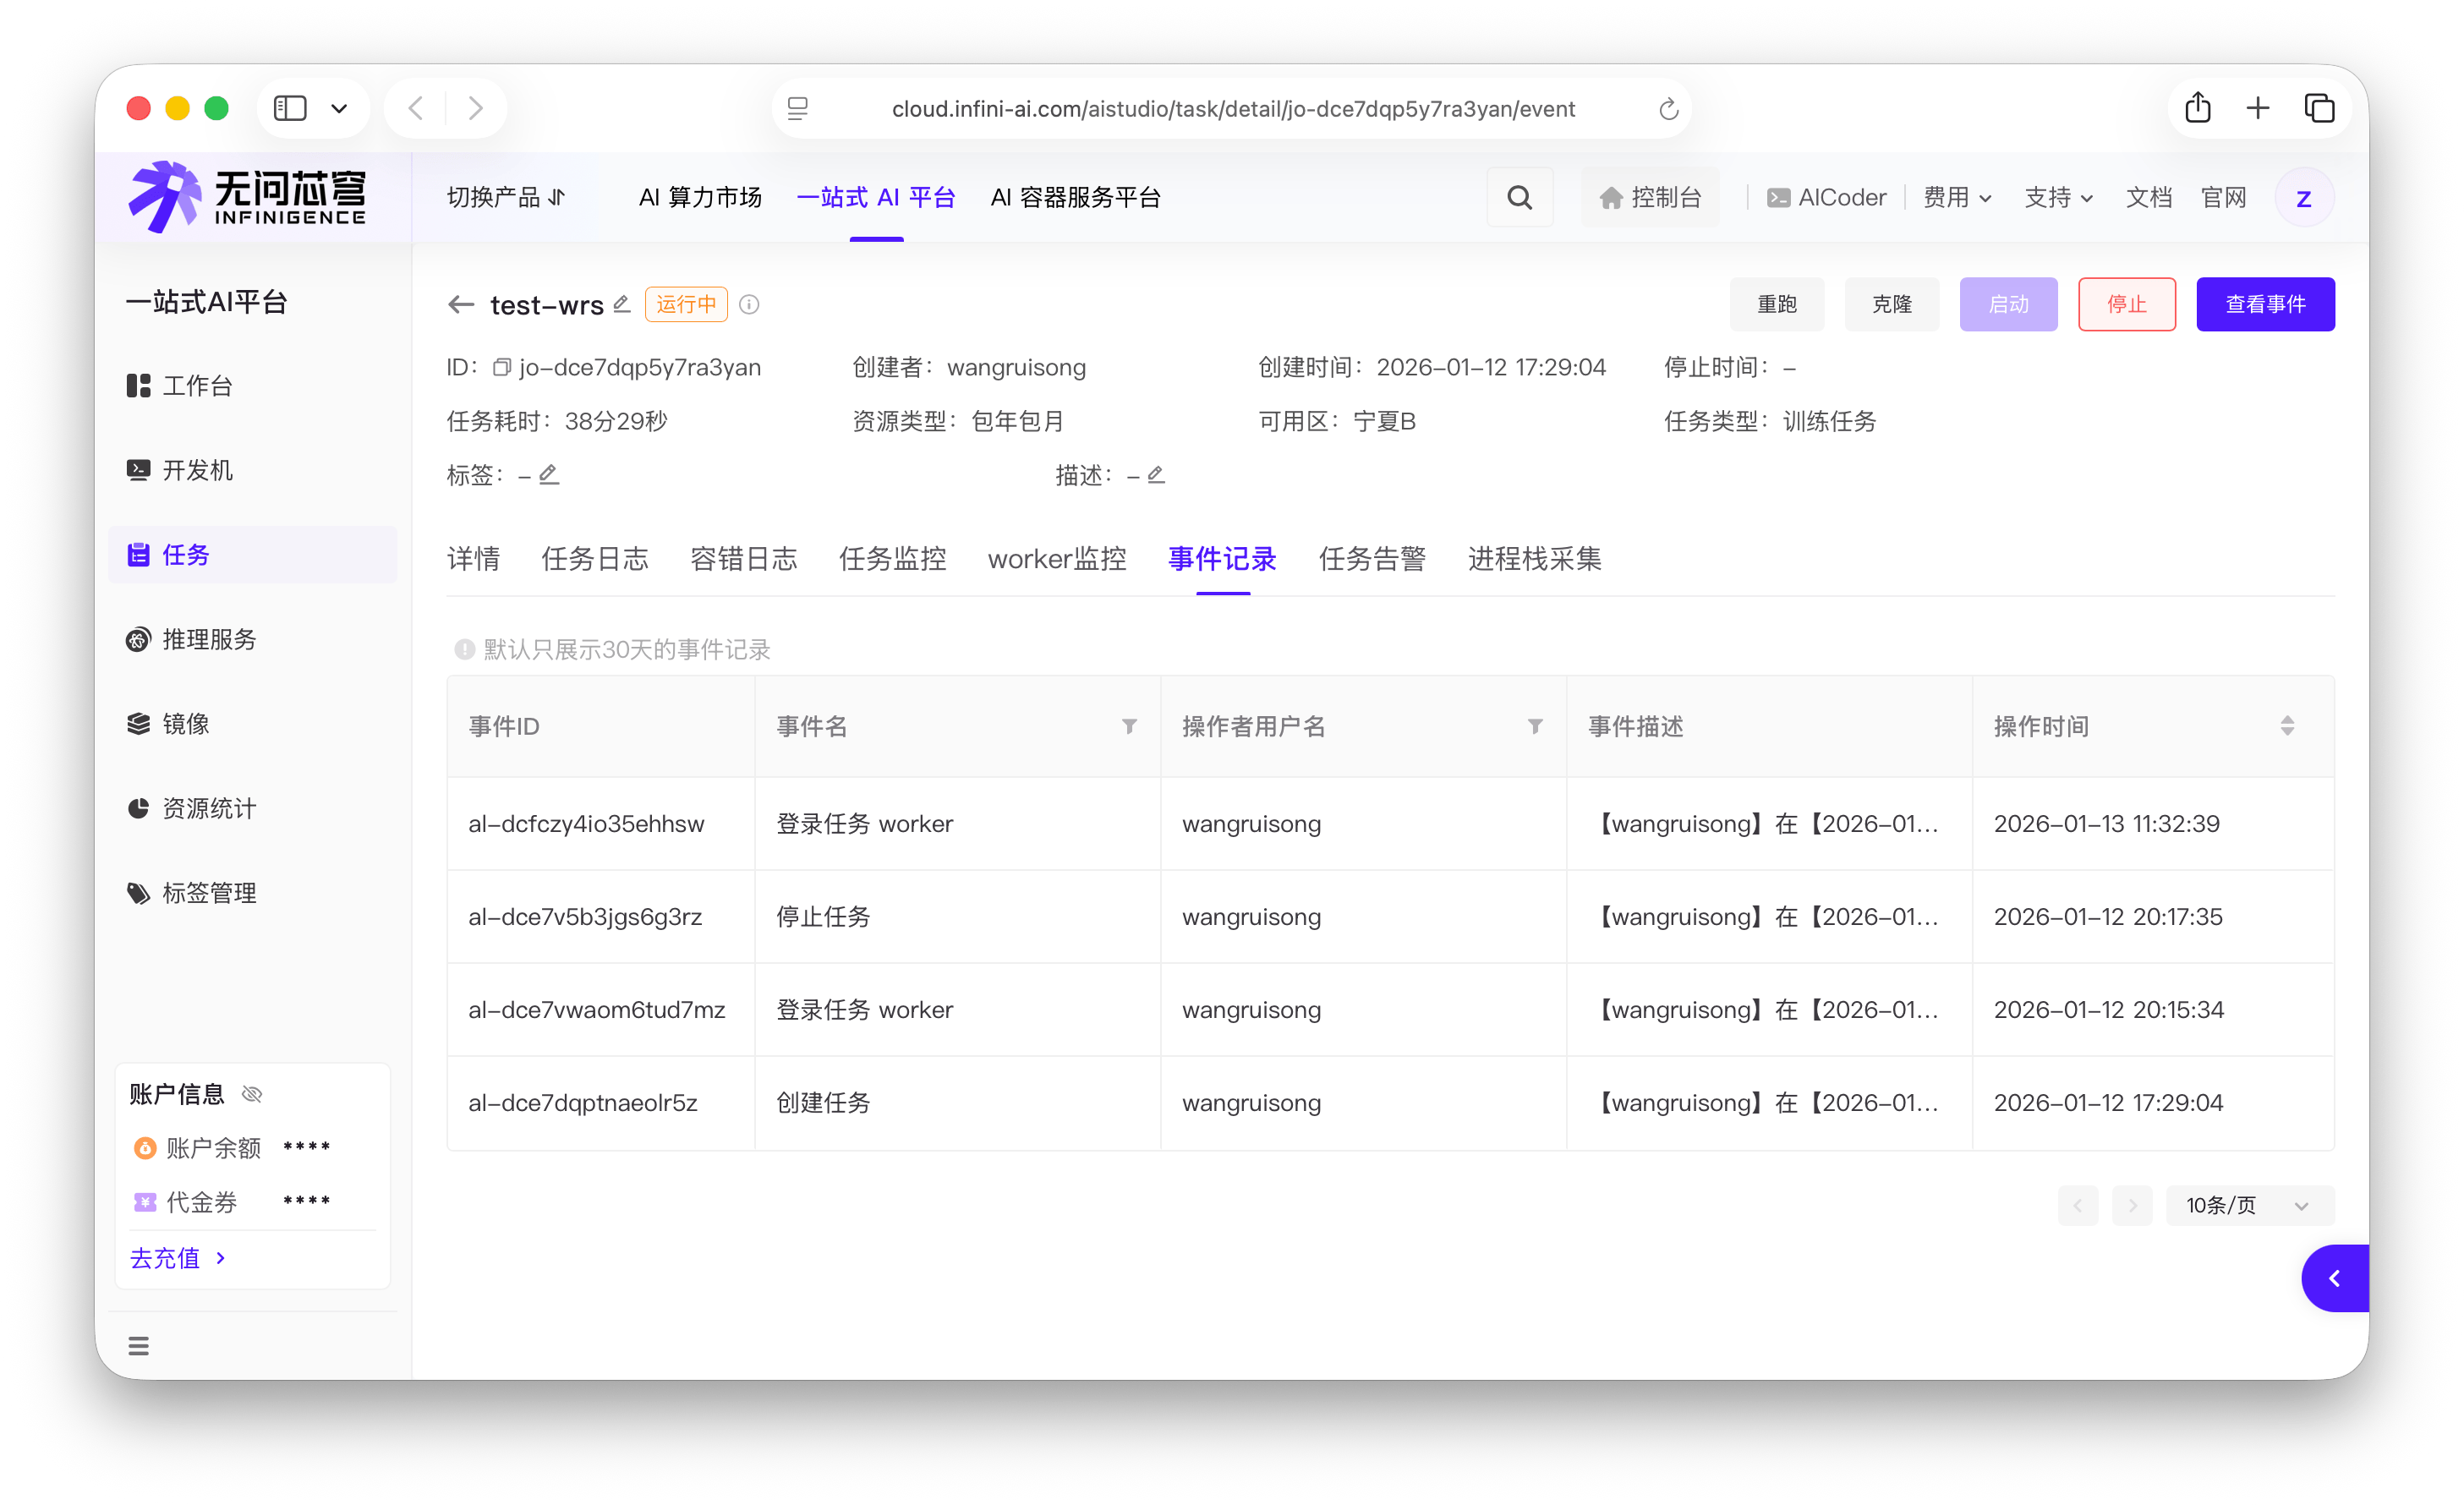Open the worker监控 tab

[x=1057, y=558]
